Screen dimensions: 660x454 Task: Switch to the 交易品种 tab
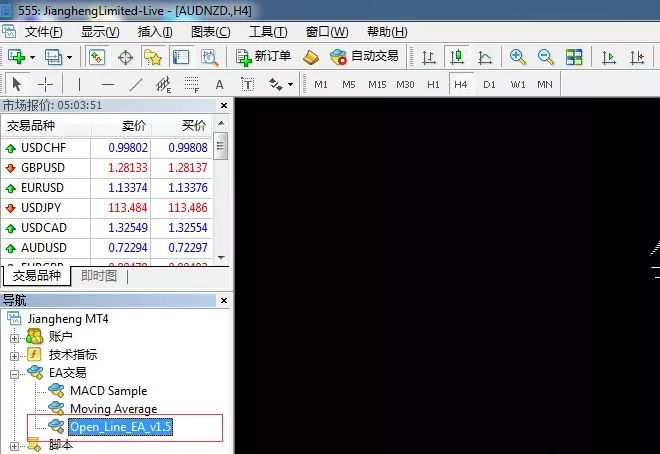(37, 276)
